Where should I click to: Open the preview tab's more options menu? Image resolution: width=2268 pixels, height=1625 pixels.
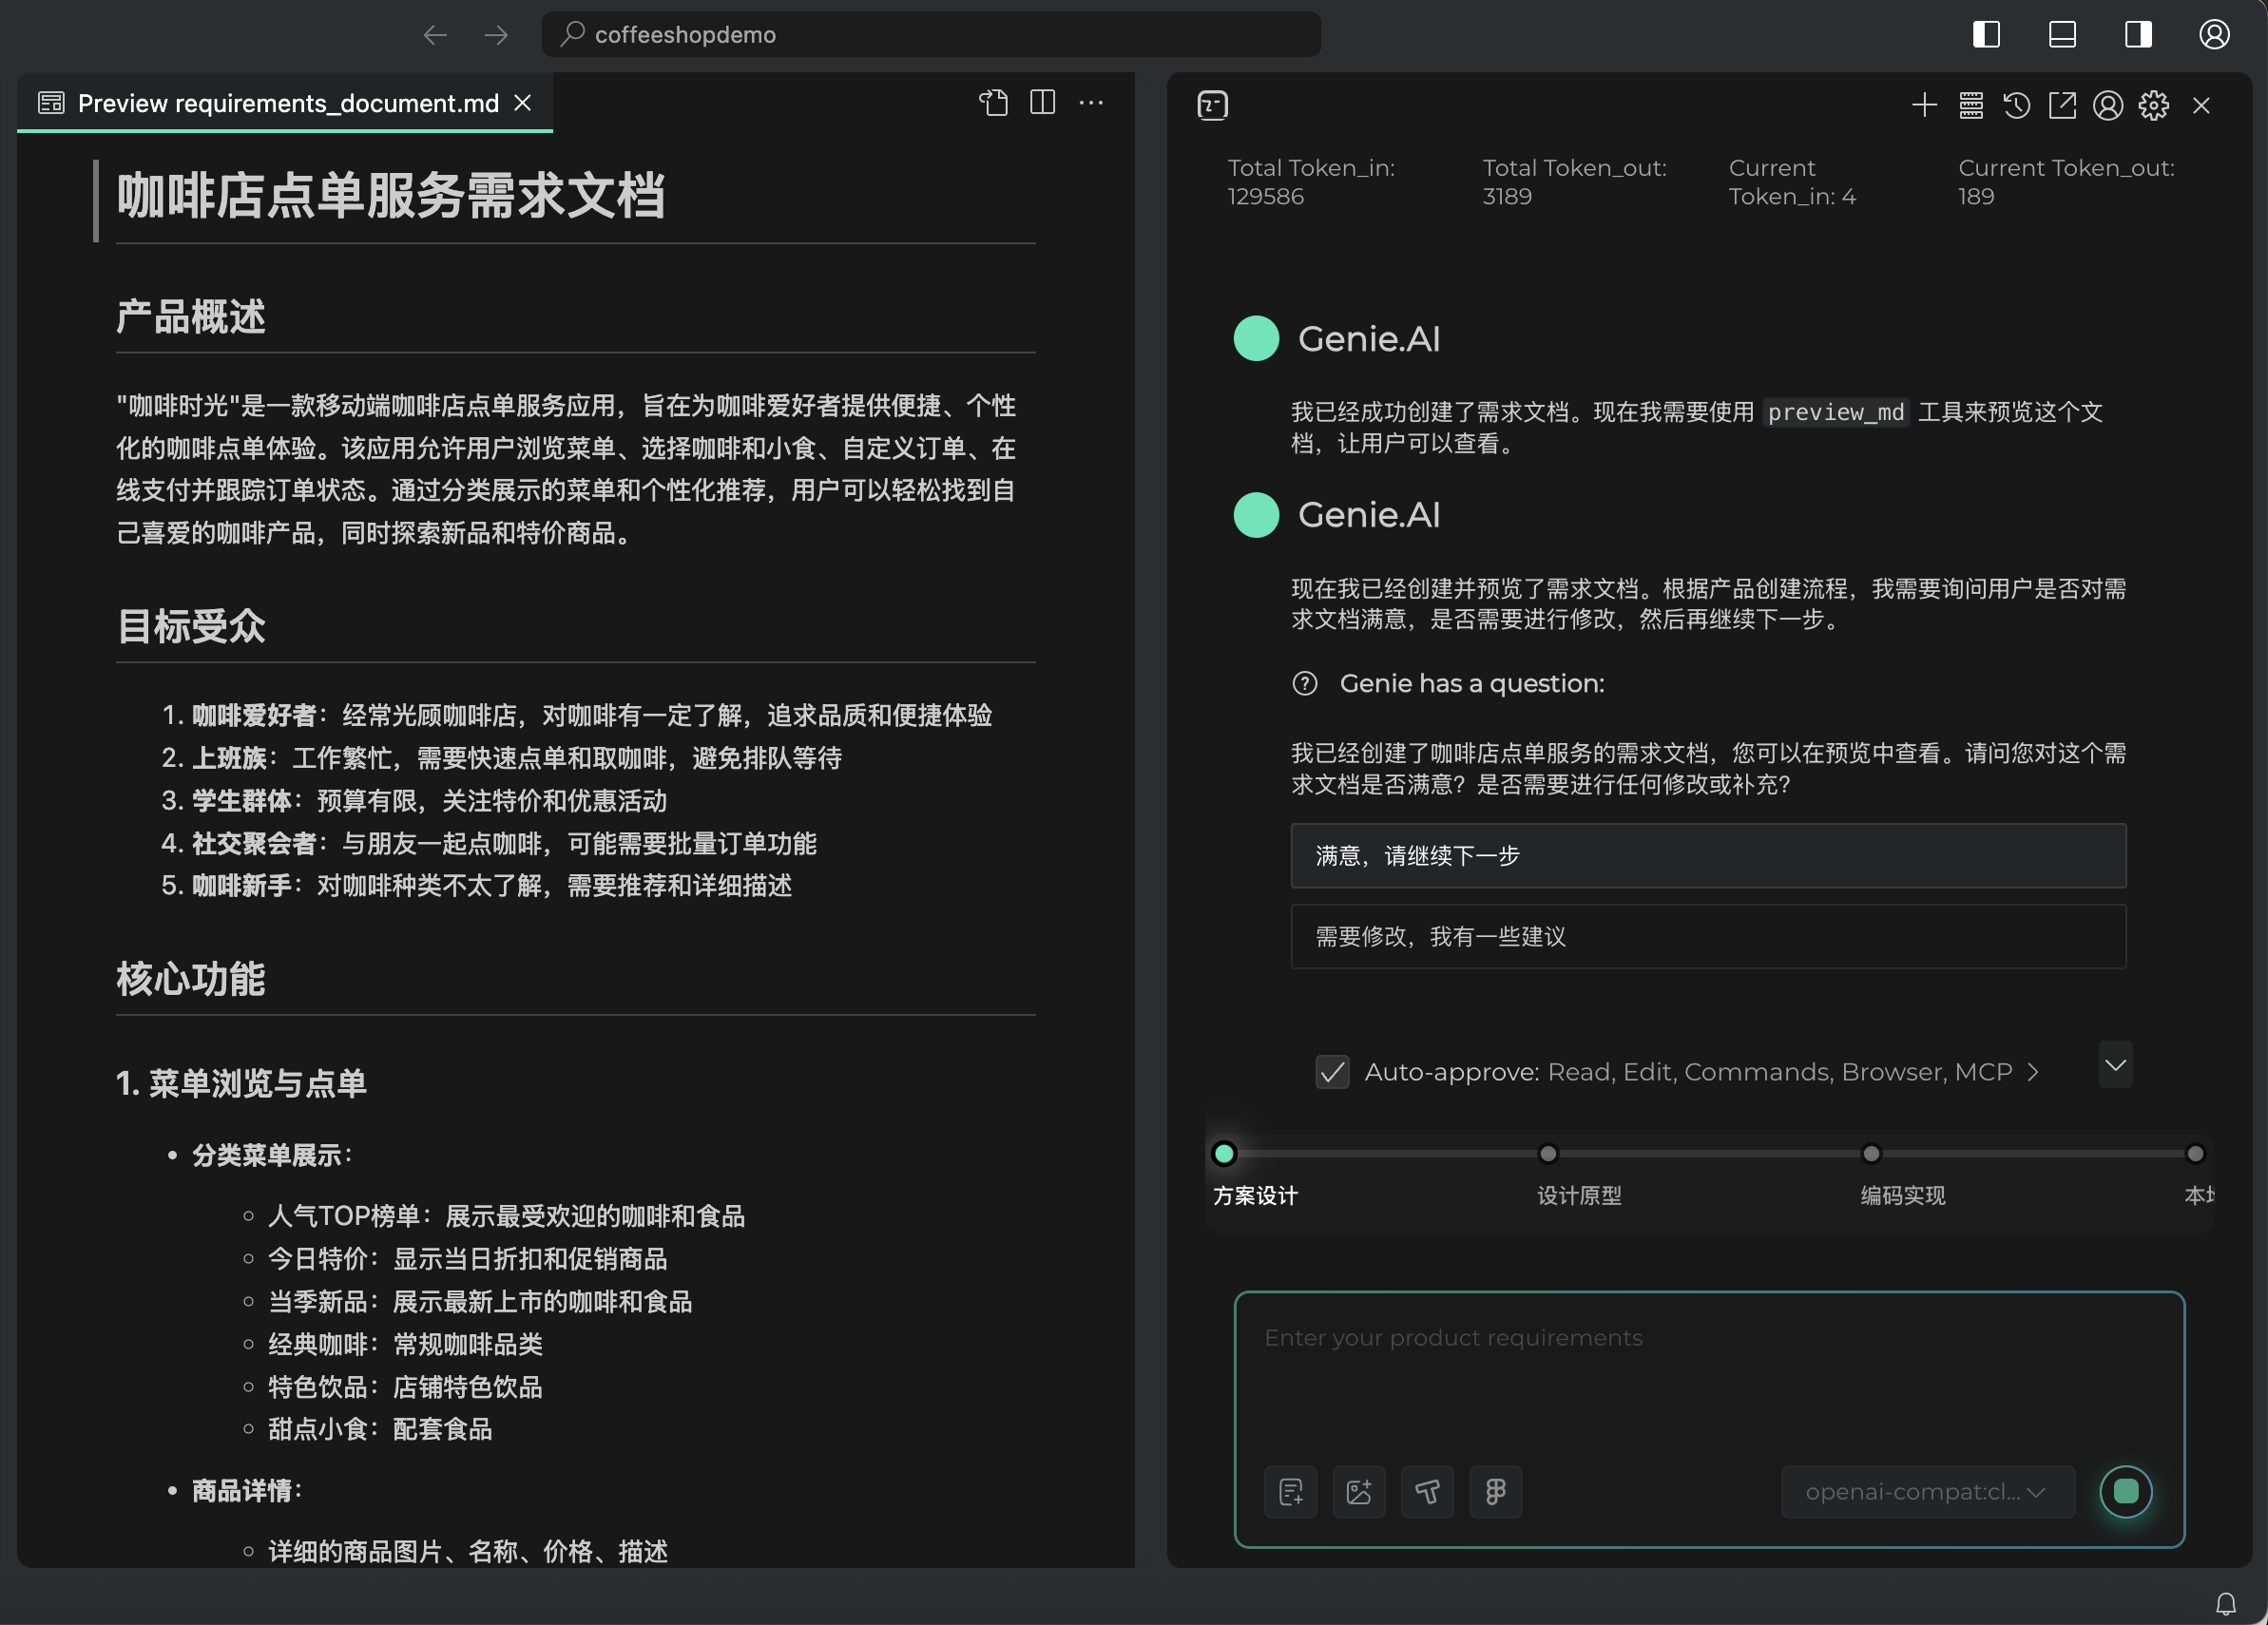[1091, 102]
